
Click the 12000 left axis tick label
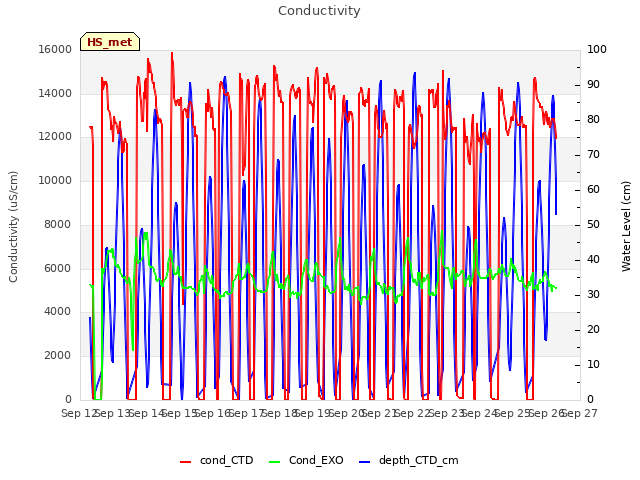[55, 137]
